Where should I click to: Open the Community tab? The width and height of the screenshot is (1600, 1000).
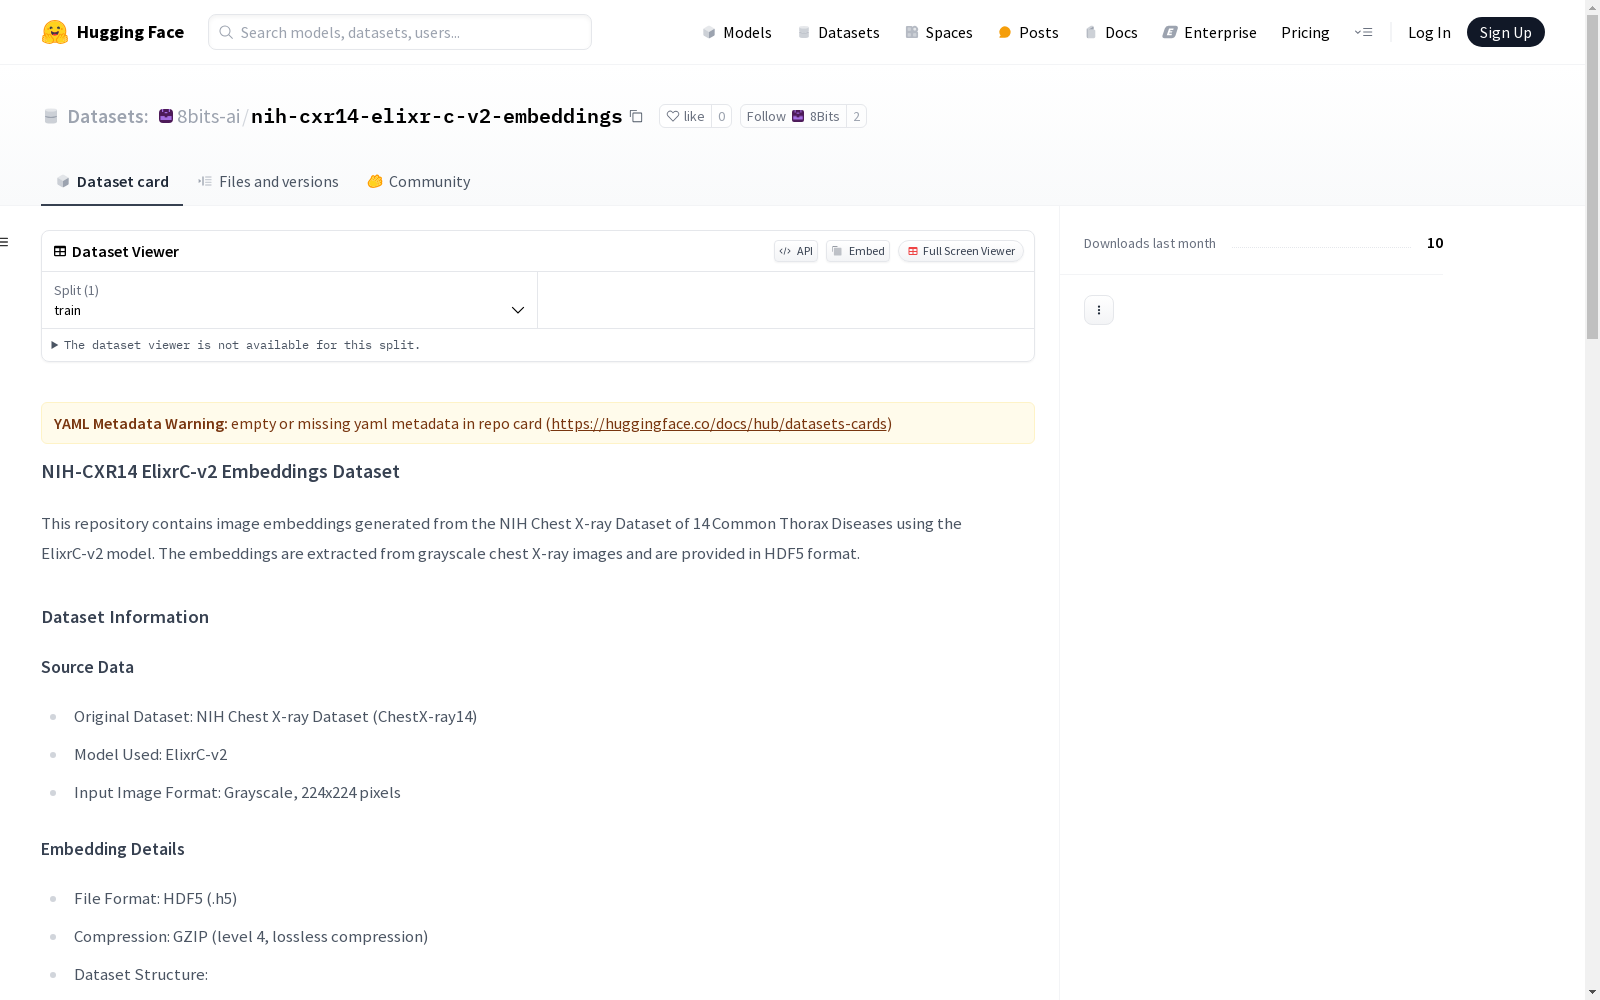point(418,182)
